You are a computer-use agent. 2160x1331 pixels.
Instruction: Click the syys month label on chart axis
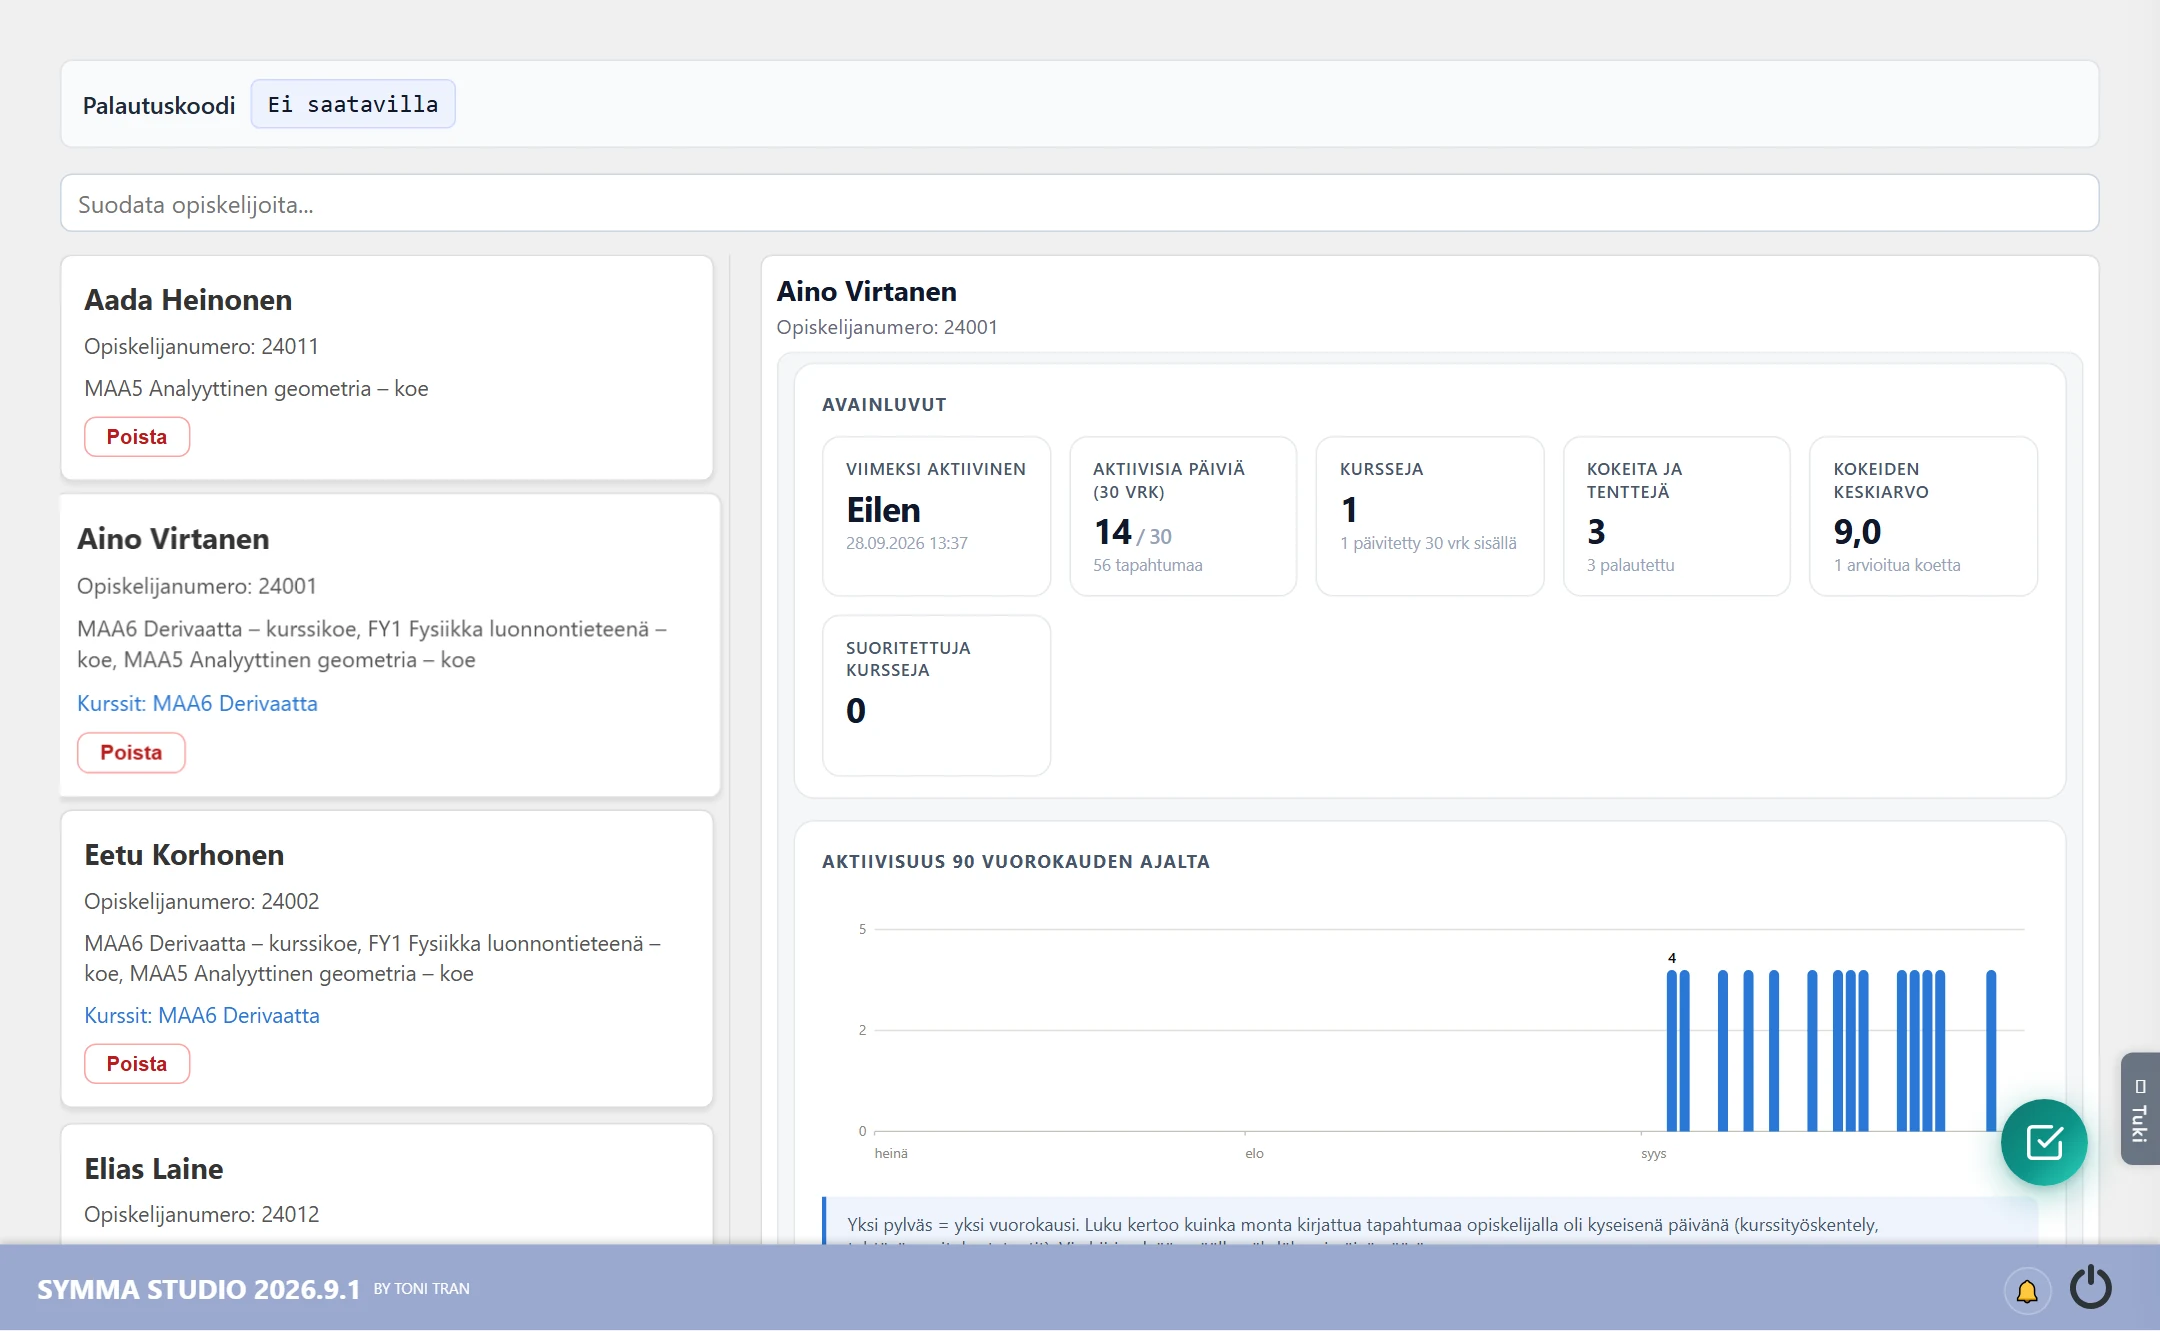point(1653,1154)
